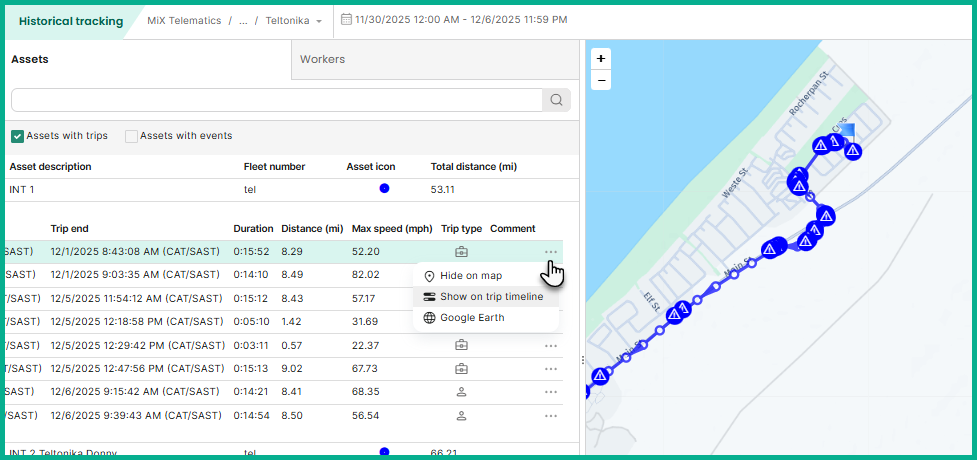Image resolution: width=977 pixels, height=460 pixels.
Task: Click the asset search input field
Action: tap(276, 99)
